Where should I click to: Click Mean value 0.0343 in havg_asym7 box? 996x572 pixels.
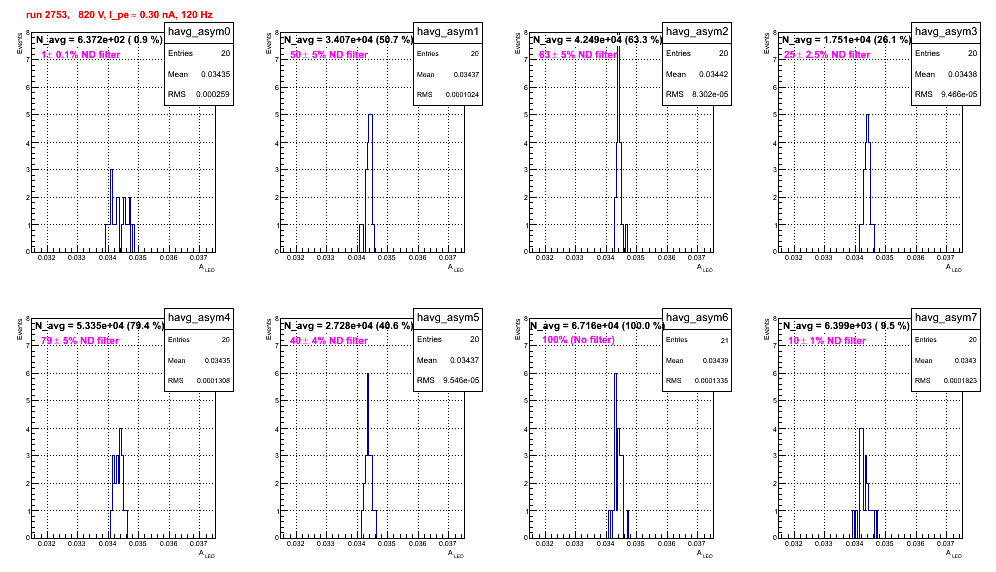[x=967, y=361]
